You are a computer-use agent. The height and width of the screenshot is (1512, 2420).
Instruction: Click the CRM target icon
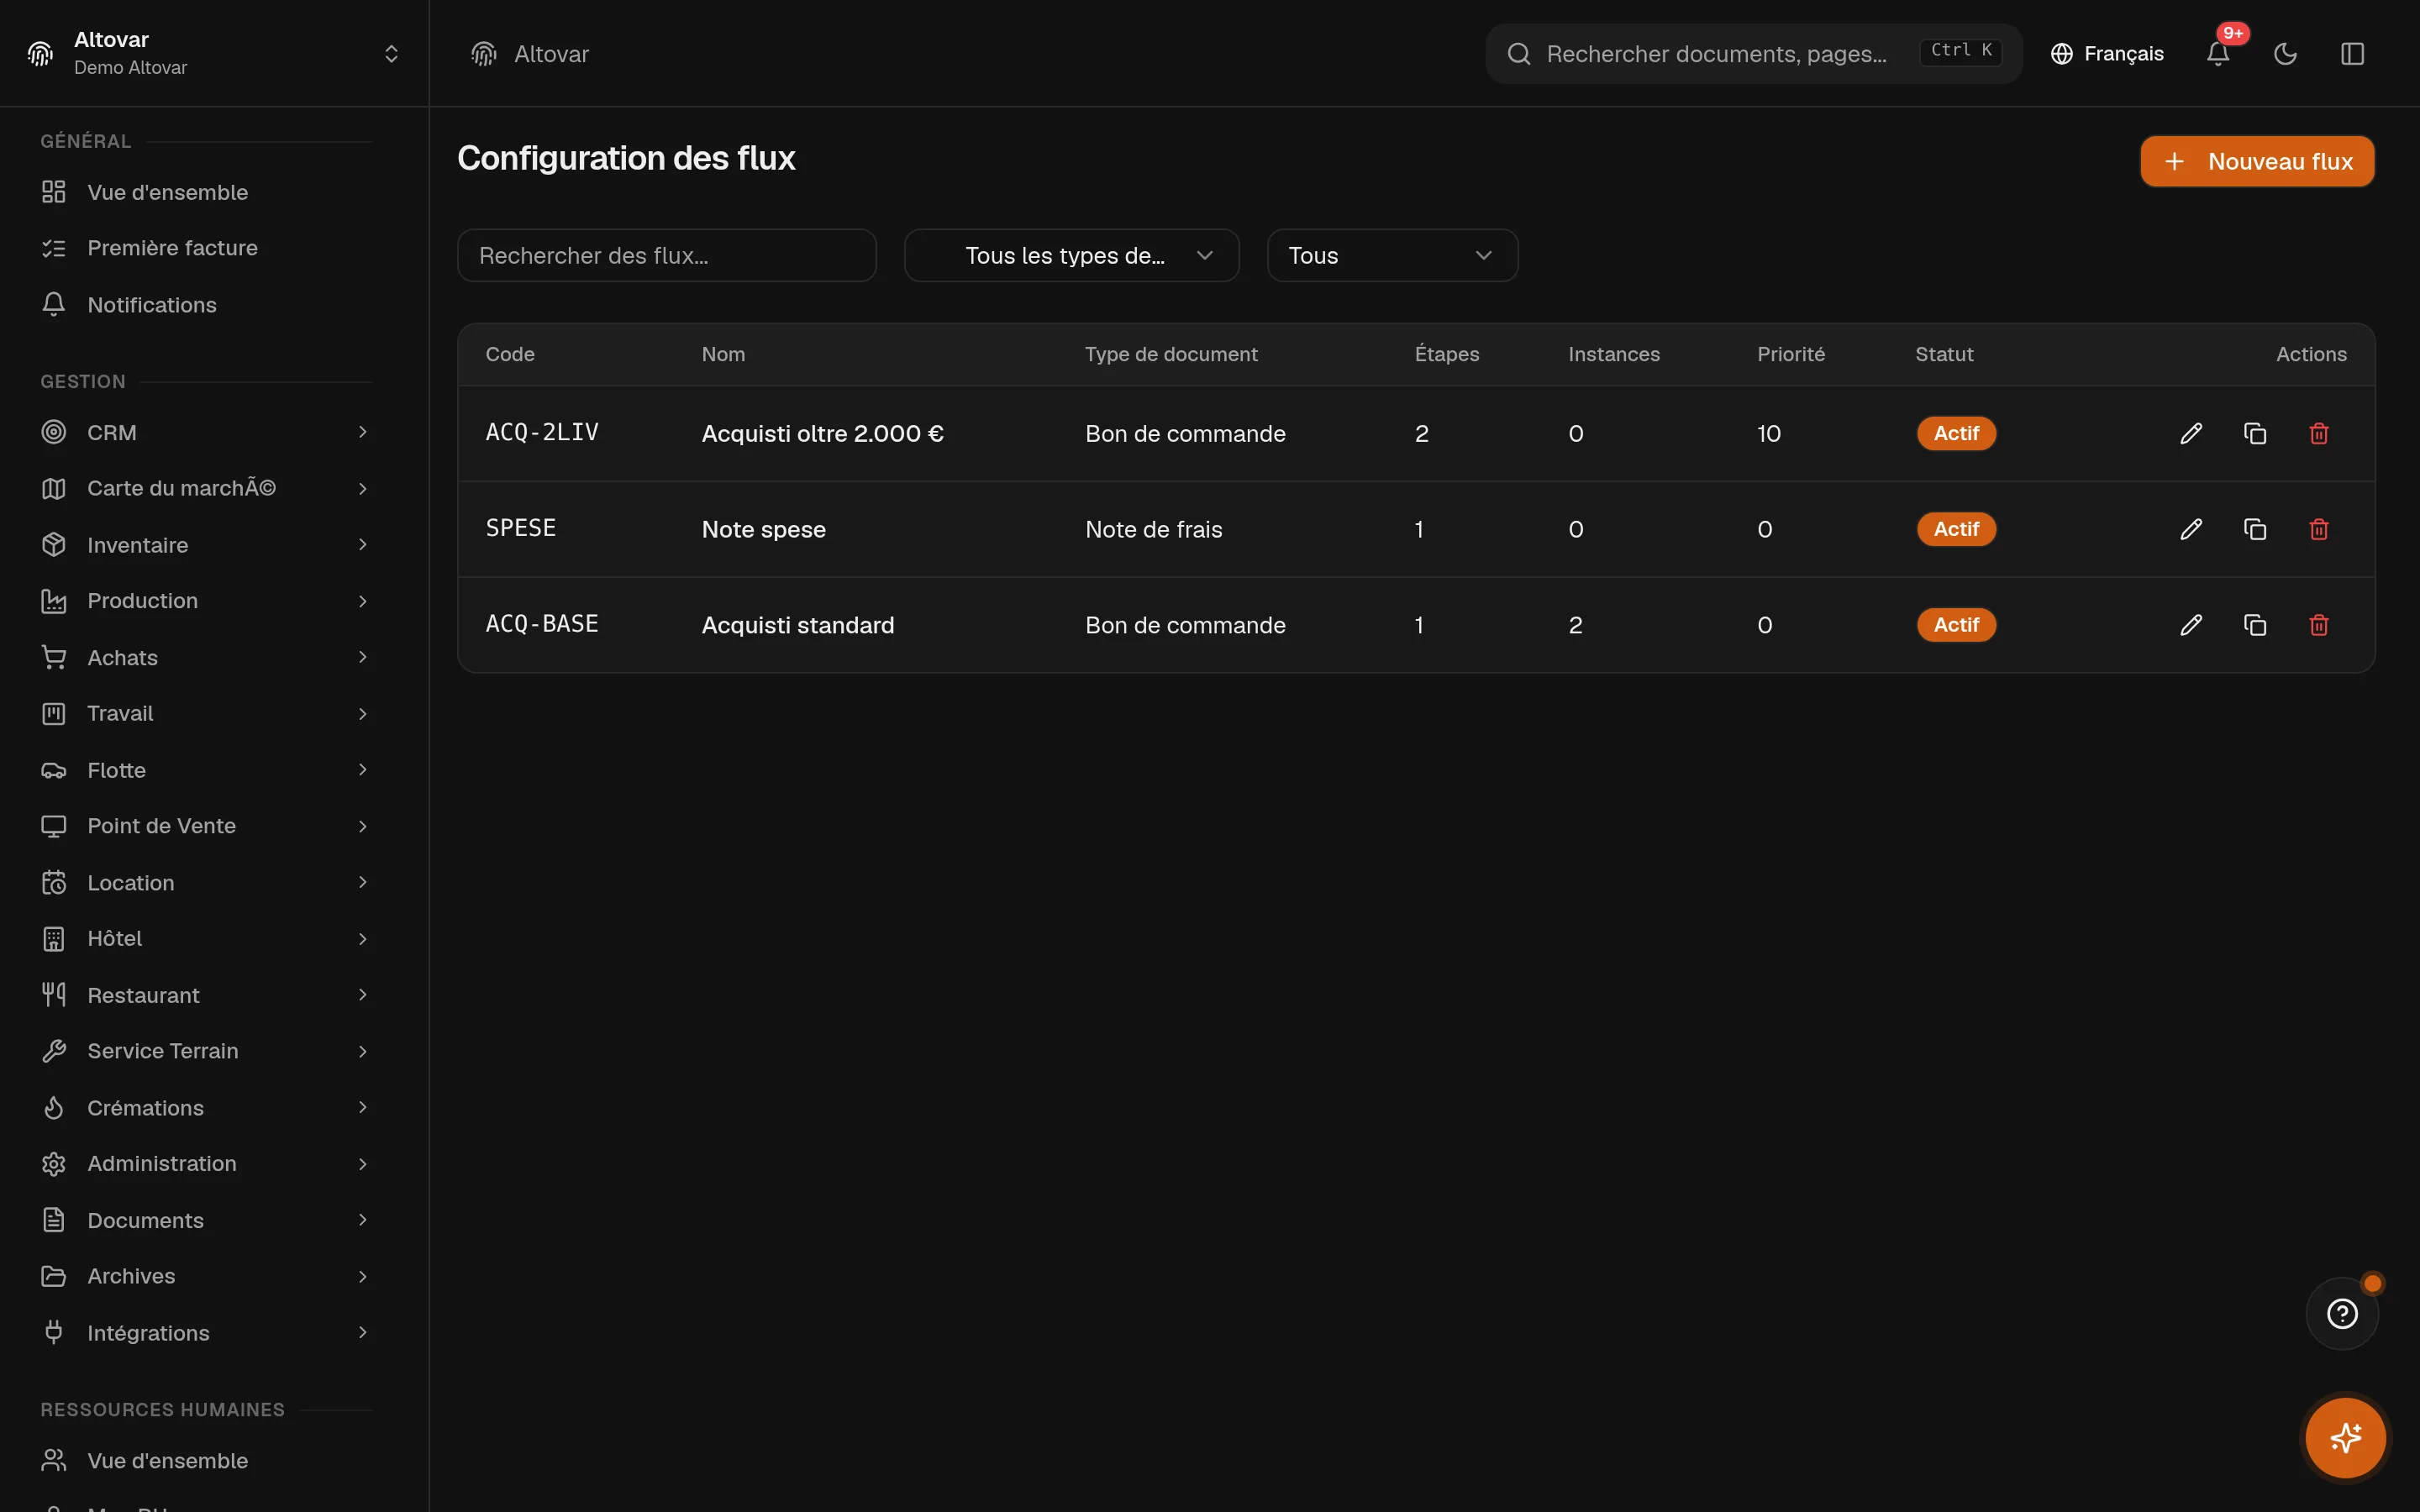click(54, 432)
